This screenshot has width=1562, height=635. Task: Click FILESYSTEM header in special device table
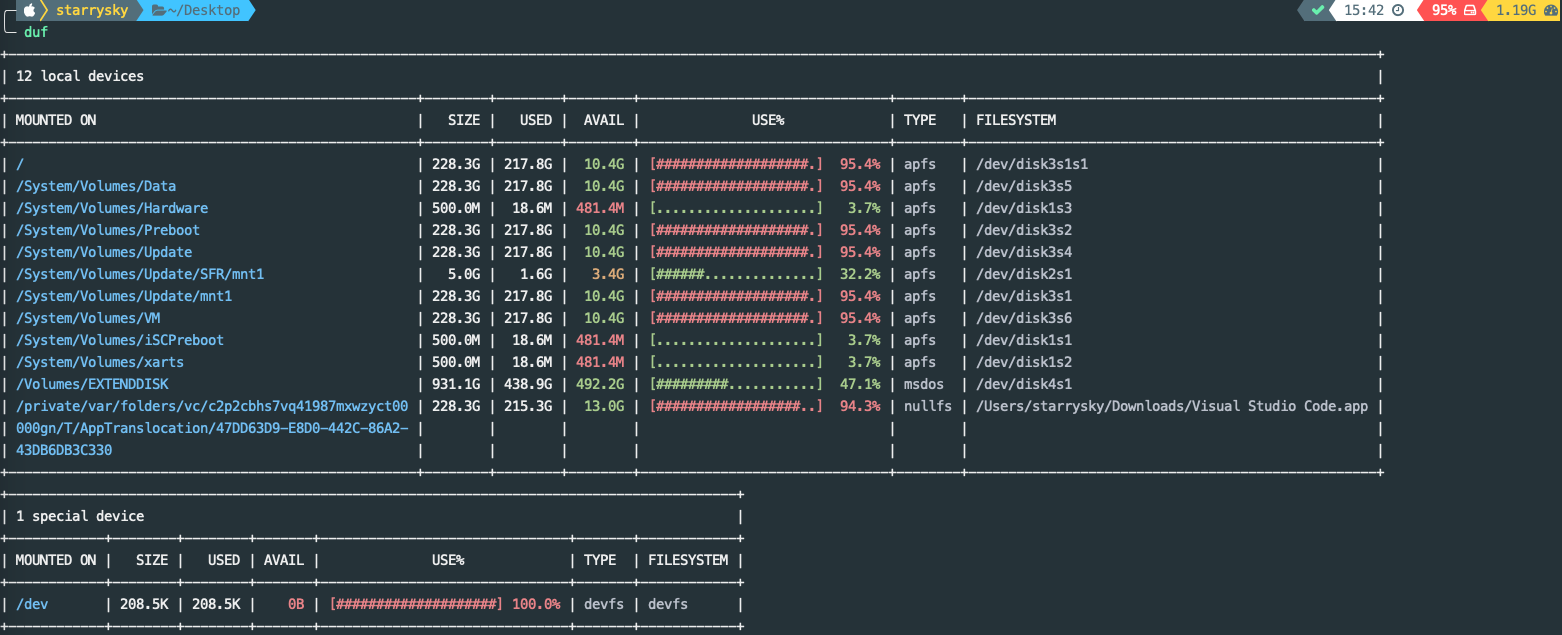click(688, 560)
